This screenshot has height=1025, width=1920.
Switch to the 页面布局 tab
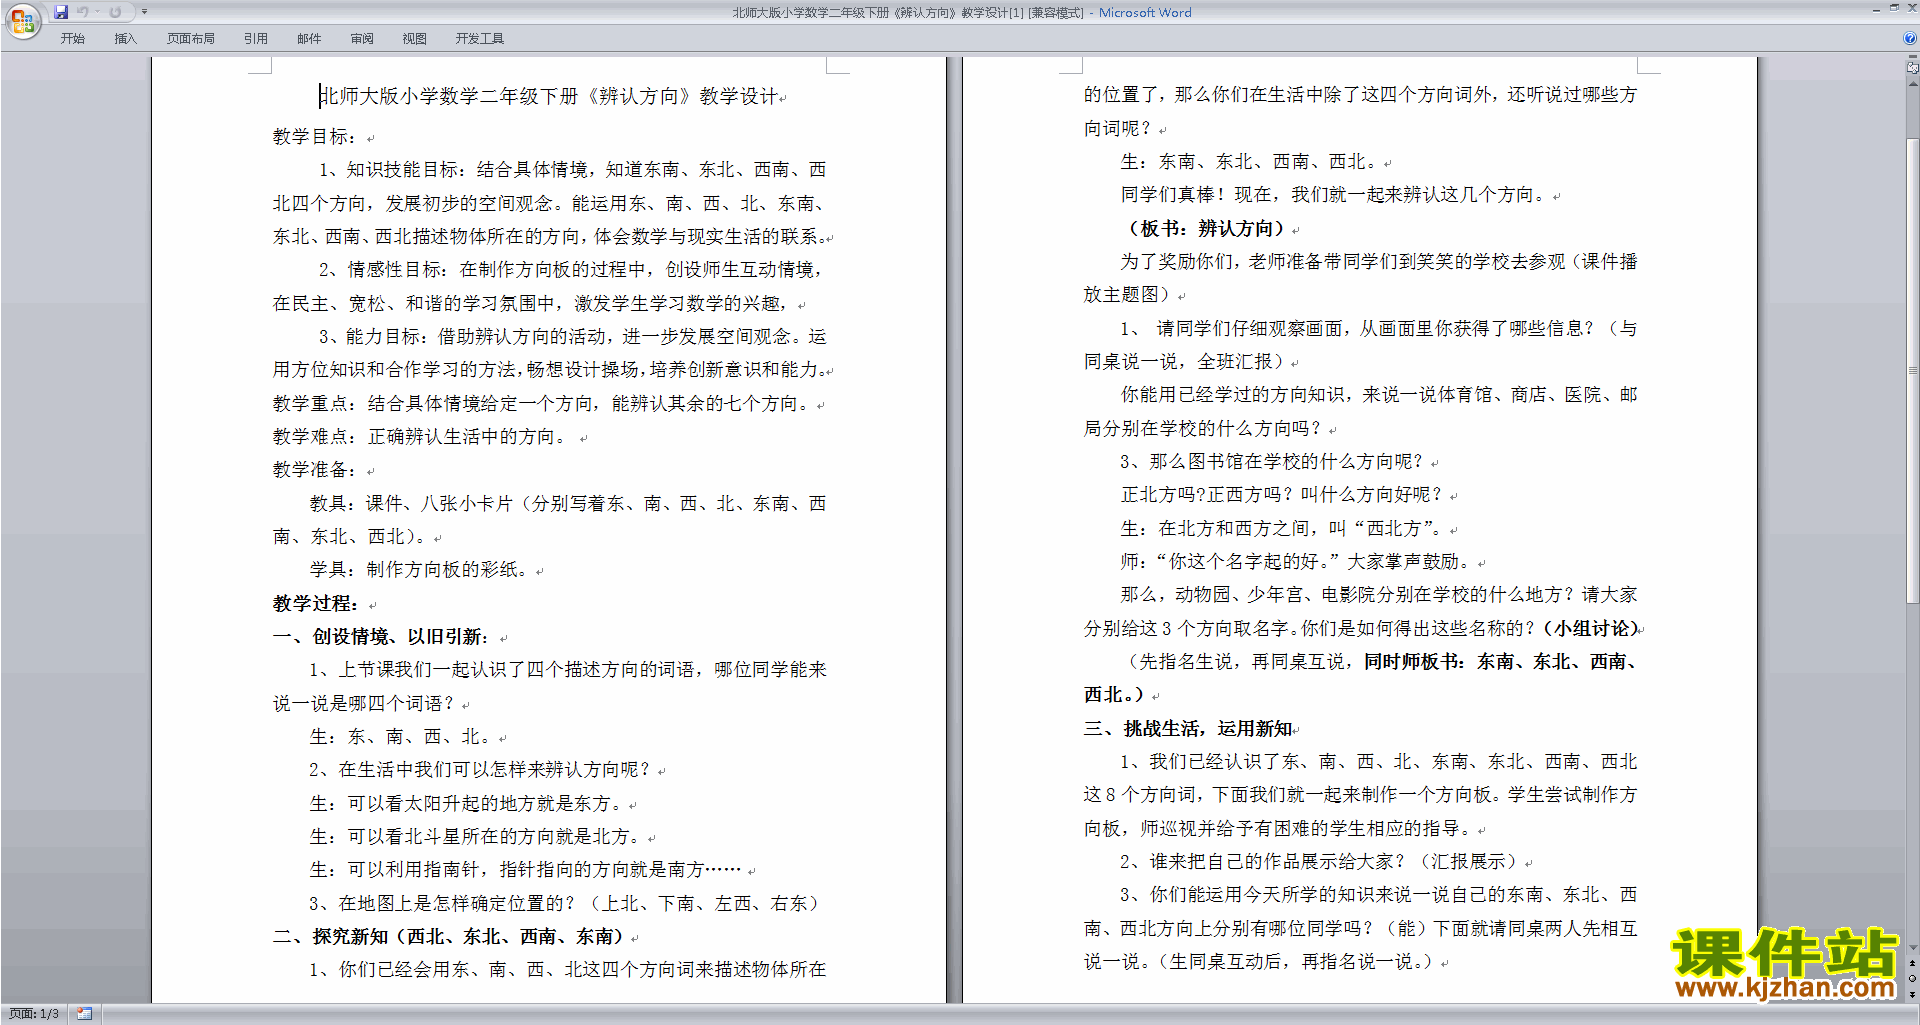point(191,38)
